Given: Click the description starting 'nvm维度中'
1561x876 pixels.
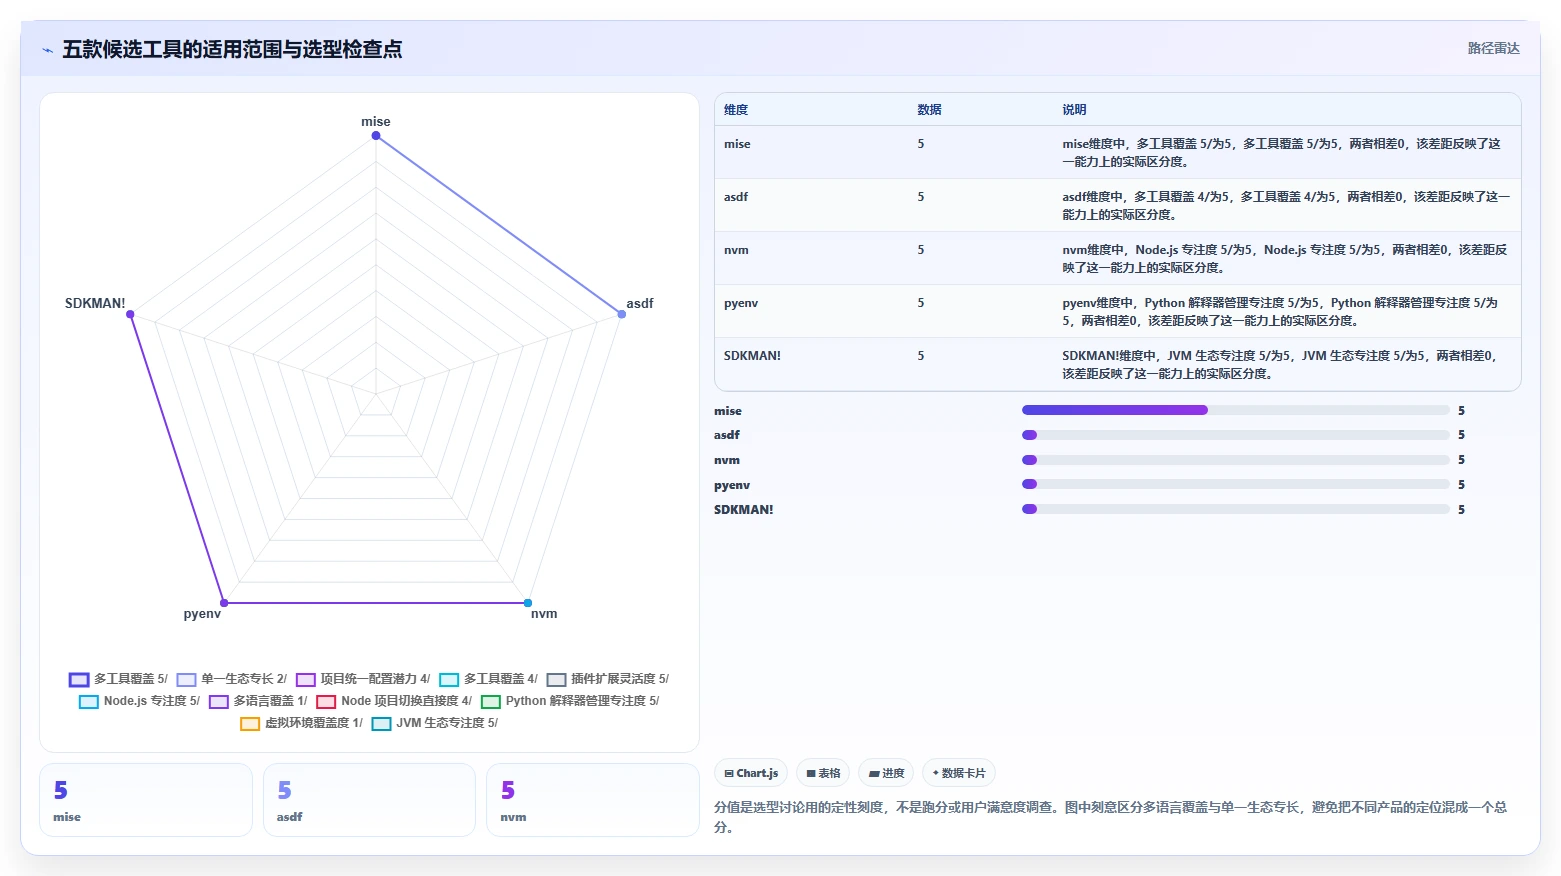Looking at the screenshot, I should pyautogui.click(x=1285, y=259).
